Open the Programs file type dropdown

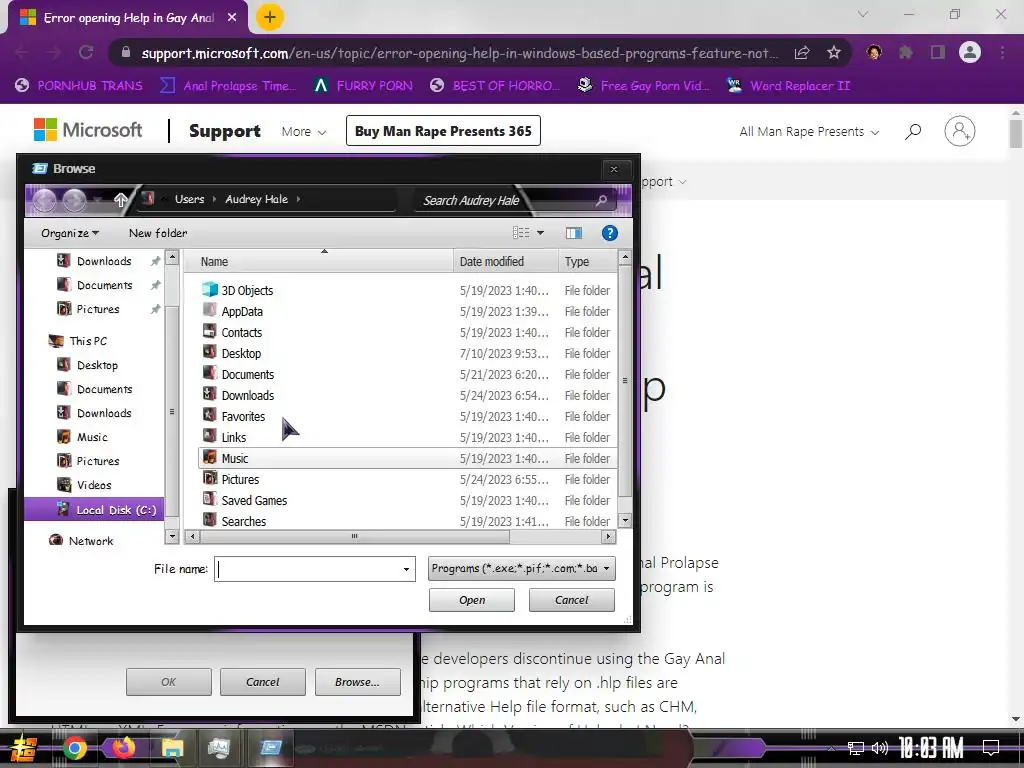(x=521, y=568)
